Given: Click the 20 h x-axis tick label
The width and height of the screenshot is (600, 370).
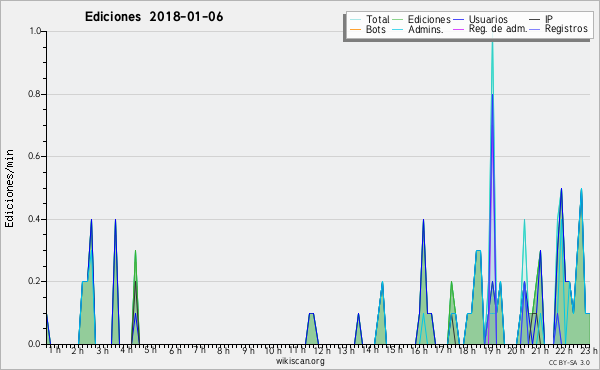Looking at the screenshot, I should point(516,350).
